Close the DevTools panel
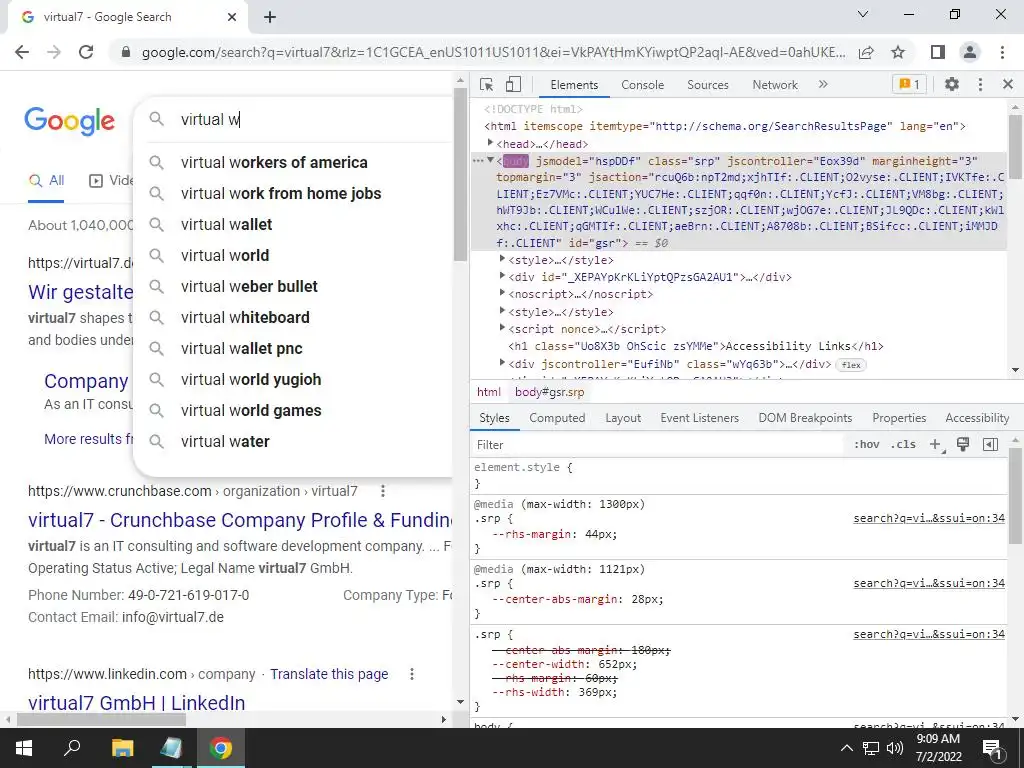1024x768 pixels. tap(1007, 84)
